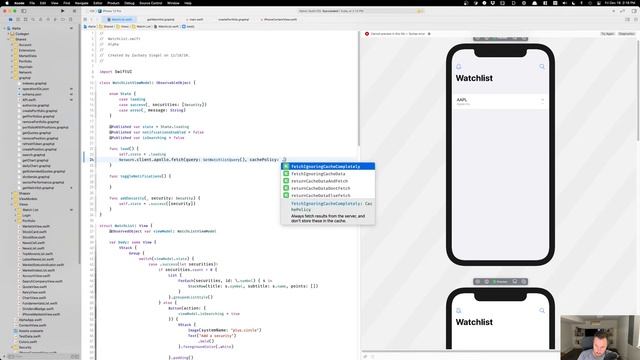Switch to the createPortfolio.graphql editor tab
The image size is (640, 360).
[x=233, y=19]
